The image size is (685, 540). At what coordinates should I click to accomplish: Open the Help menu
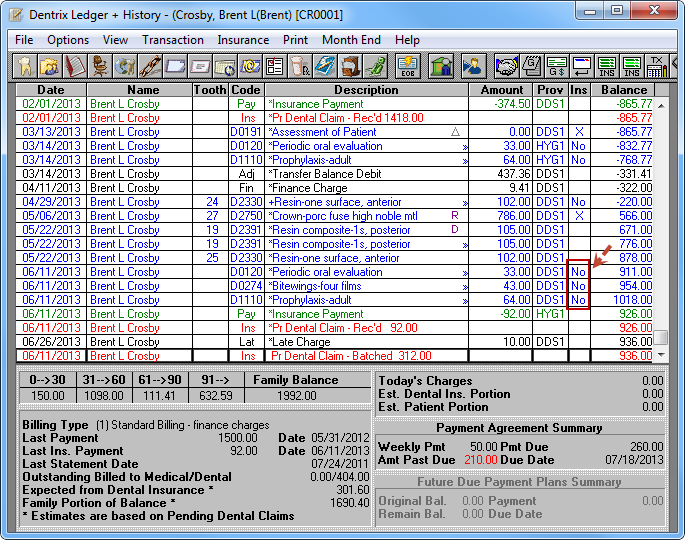click(x=407, y=40)
